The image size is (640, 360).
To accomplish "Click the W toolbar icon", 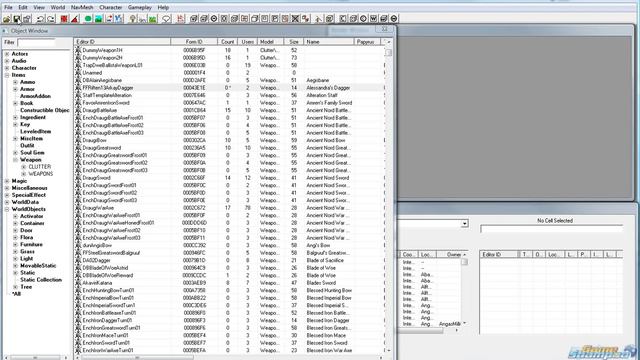I will coord(373,19).
